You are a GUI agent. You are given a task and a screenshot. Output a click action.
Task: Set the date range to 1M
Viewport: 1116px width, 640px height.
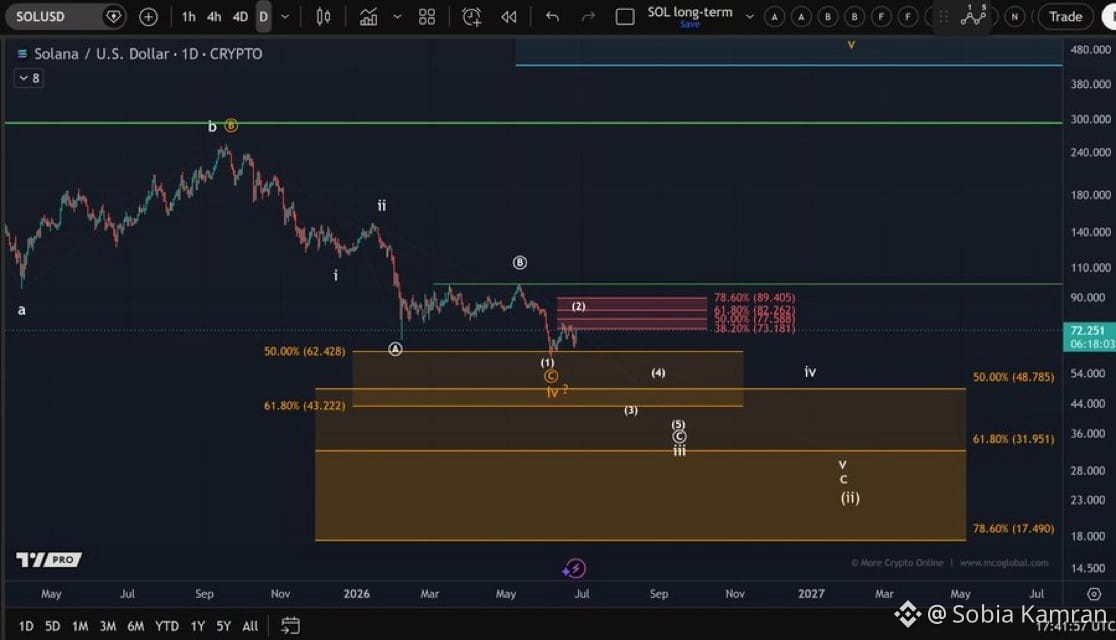click(80, 626)
